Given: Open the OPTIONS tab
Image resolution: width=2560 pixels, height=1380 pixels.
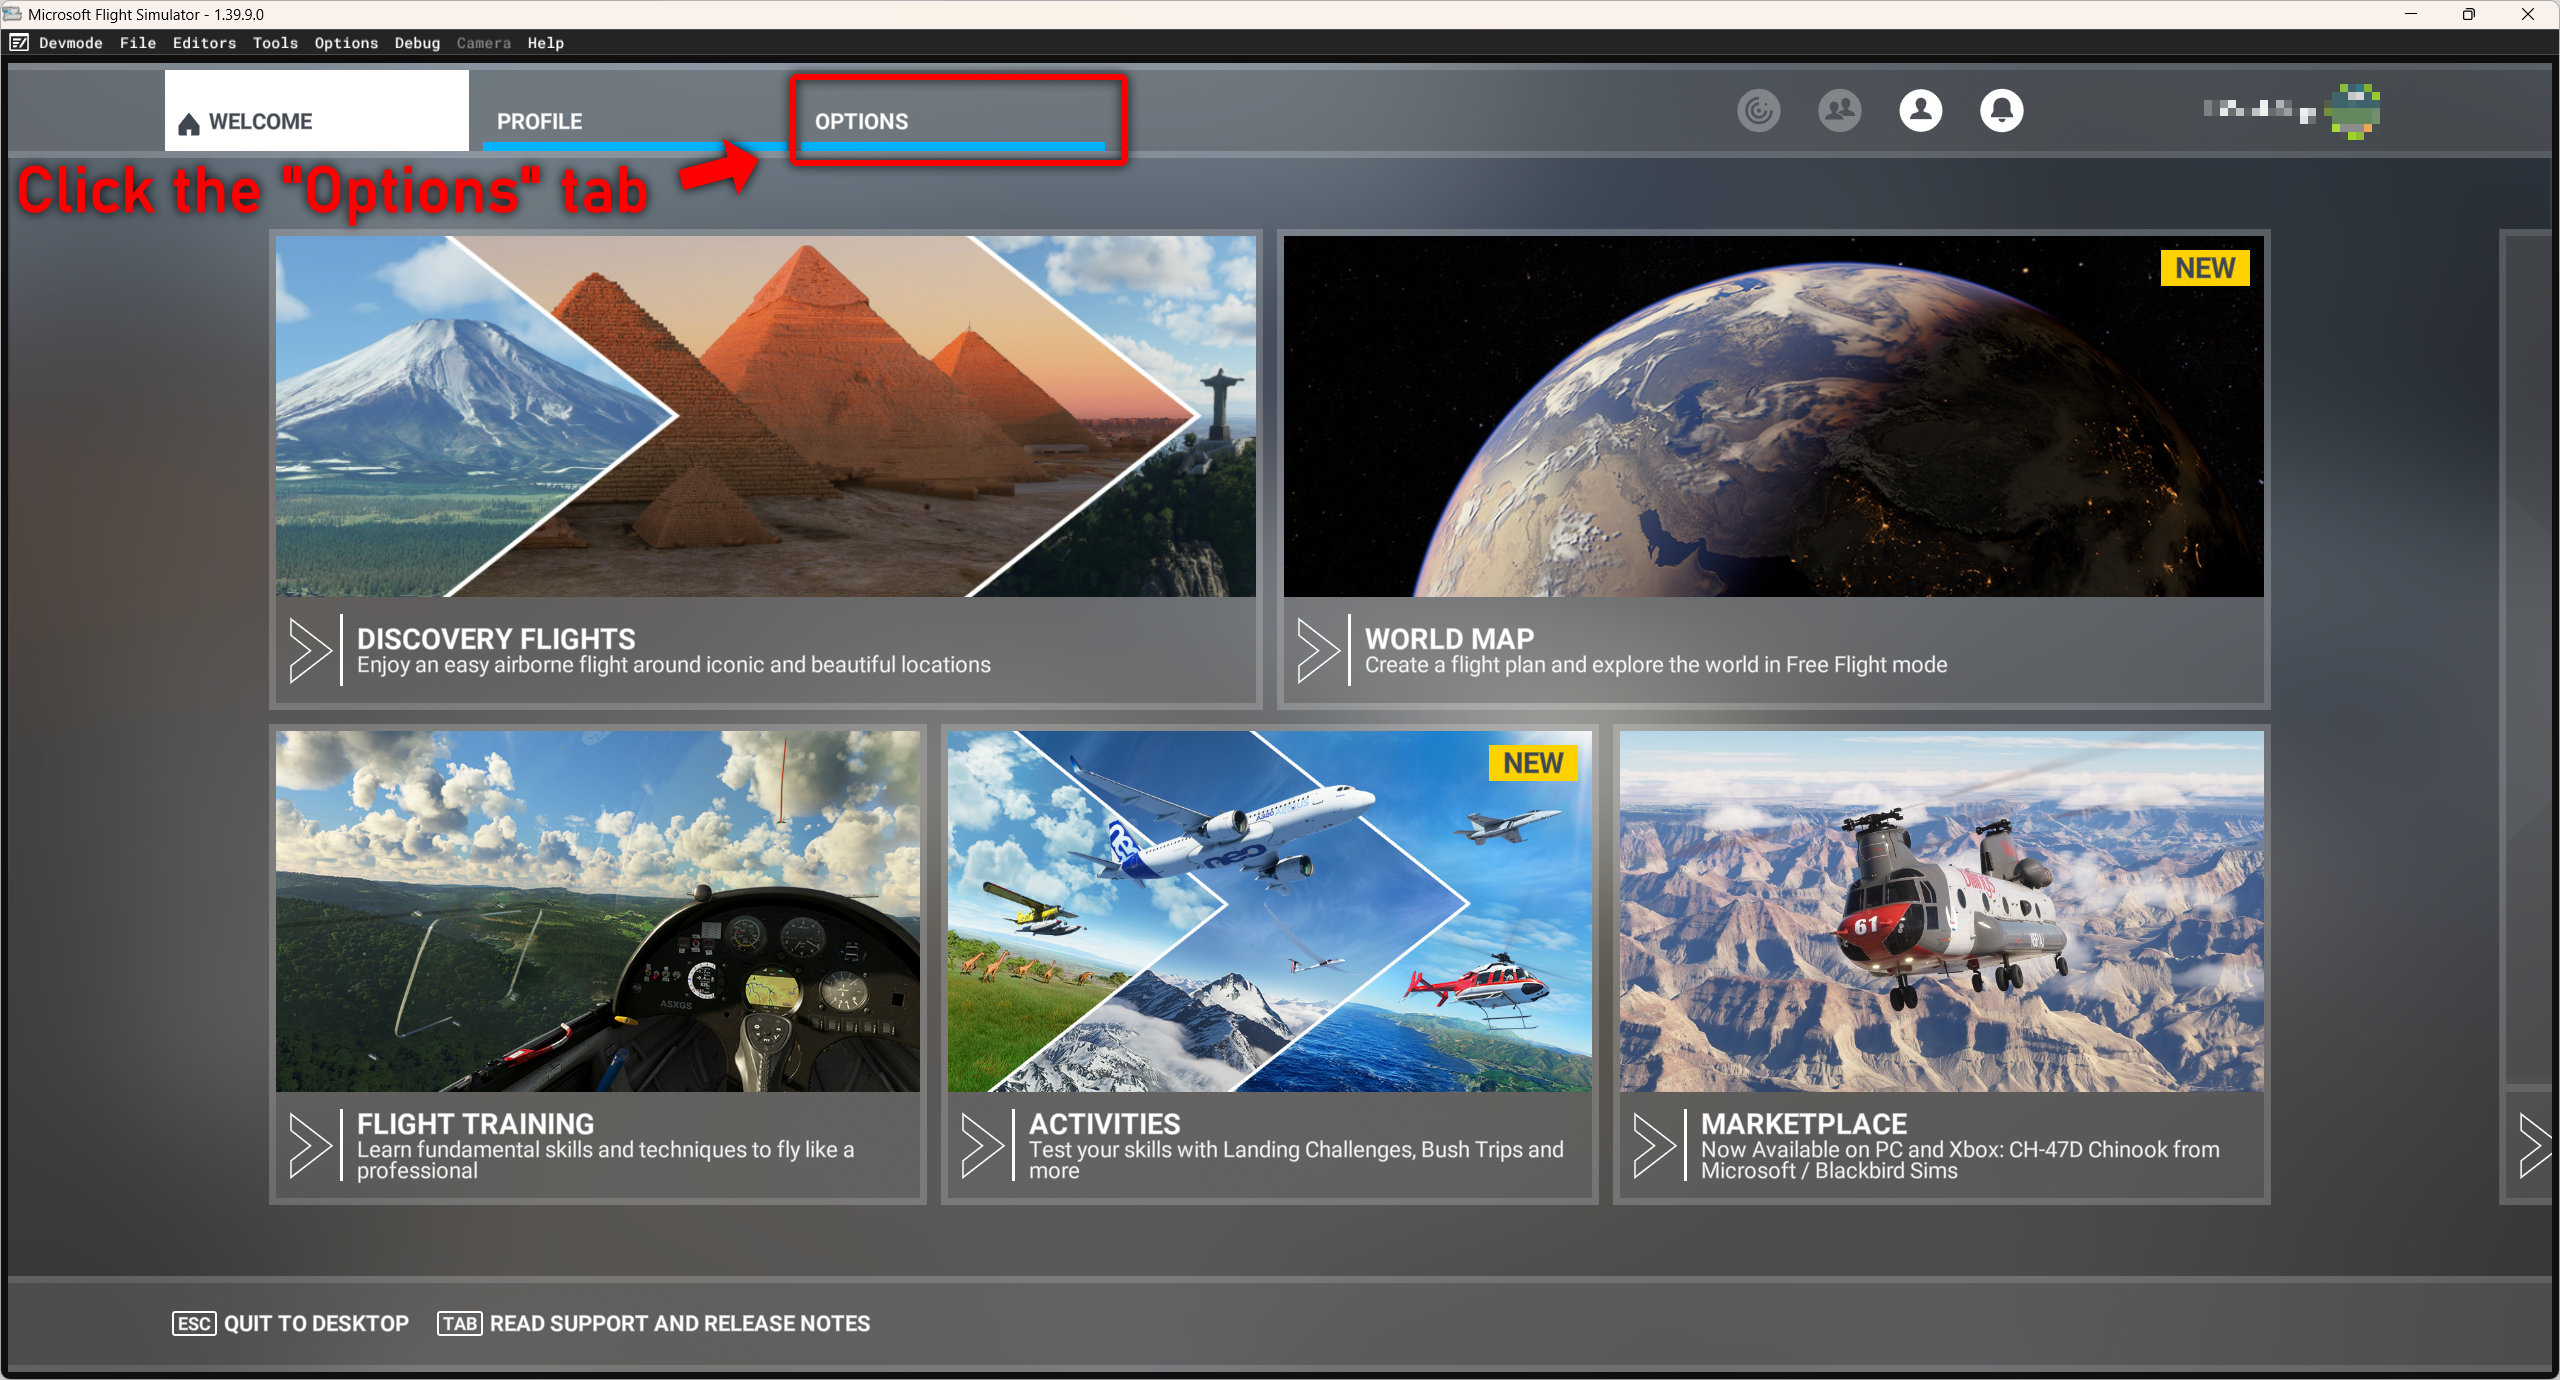Looking at the screenshot, I should pyautogui.click(x=953, y=112).
